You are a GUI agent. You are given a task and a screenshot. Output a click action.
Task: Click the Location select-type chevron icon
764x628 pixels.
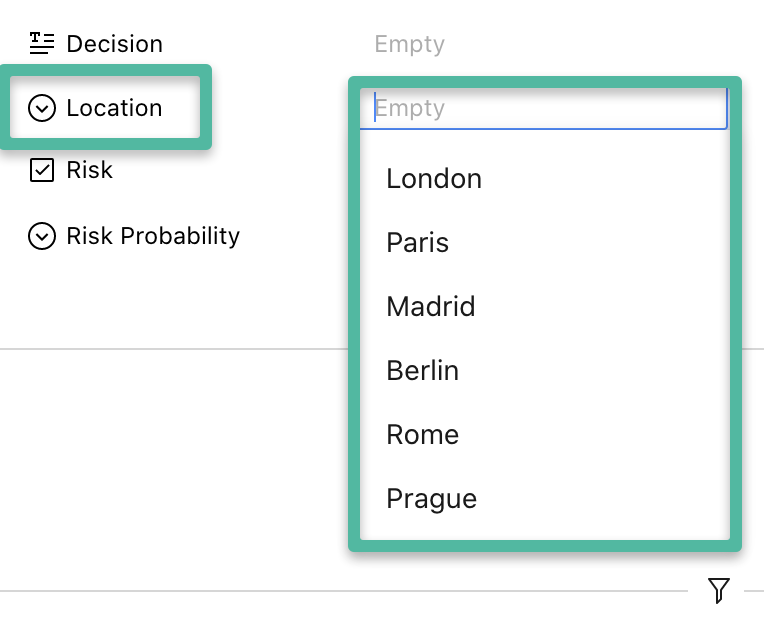pos(41,108)
